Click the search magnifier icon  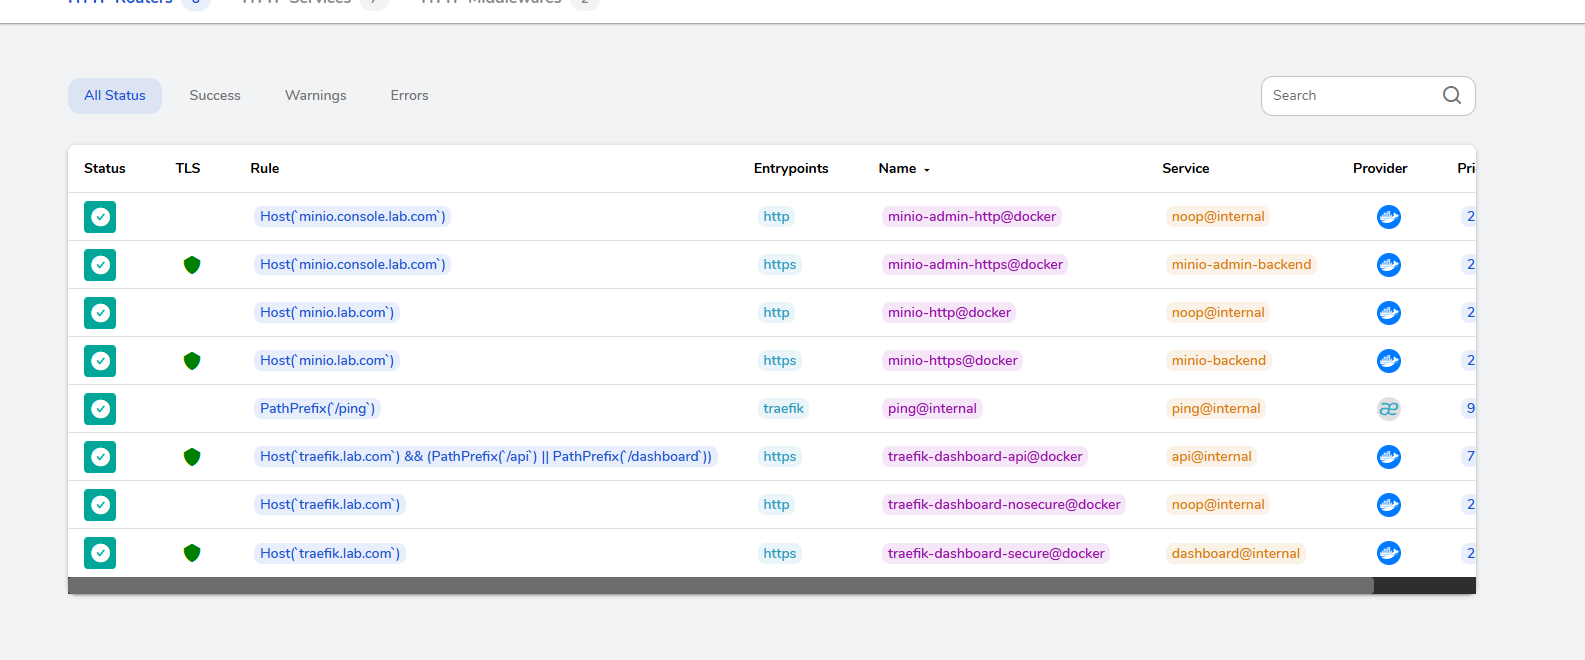1452,95
